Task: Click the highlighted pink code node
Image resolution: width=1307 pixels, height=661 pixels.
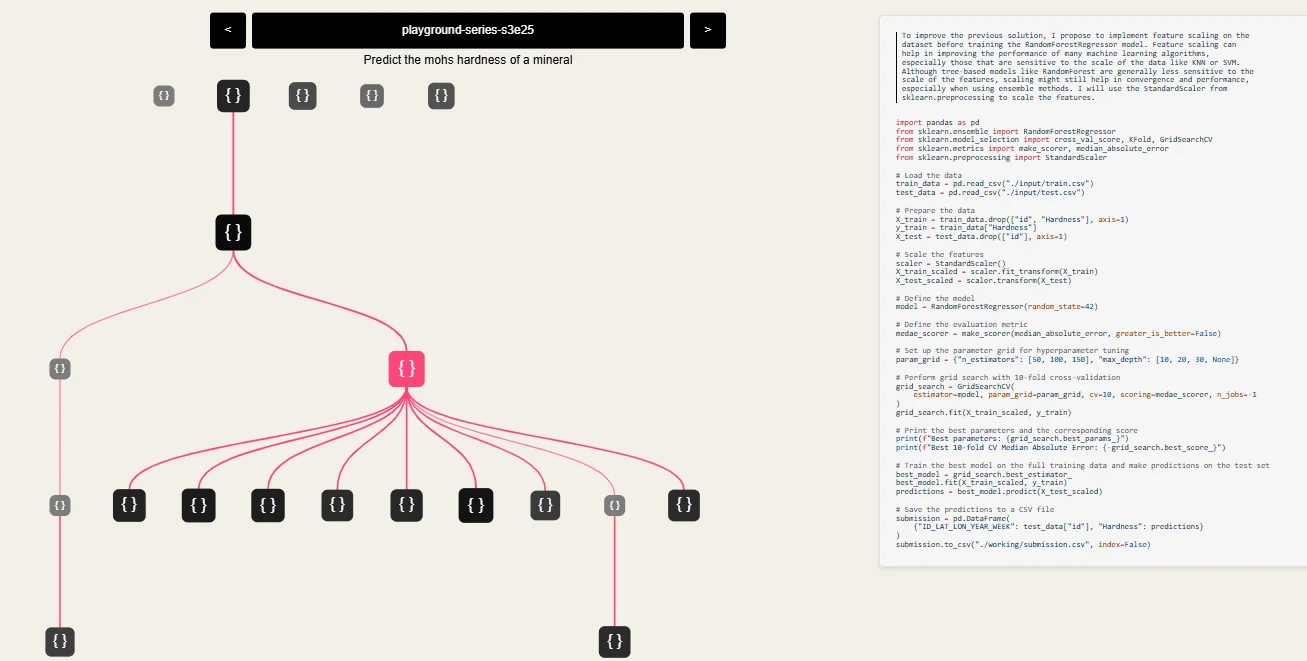Action: (x=407, y=369)
